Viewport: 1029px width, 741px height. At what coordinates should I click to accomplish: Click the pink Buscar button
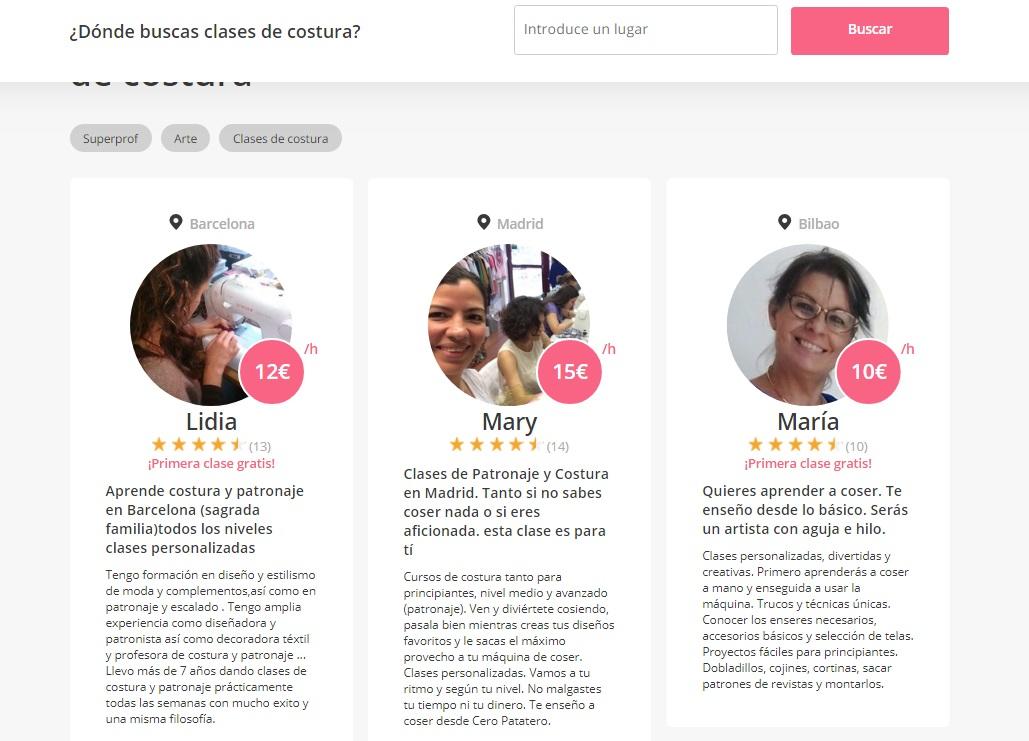click(x=870, y=30)
